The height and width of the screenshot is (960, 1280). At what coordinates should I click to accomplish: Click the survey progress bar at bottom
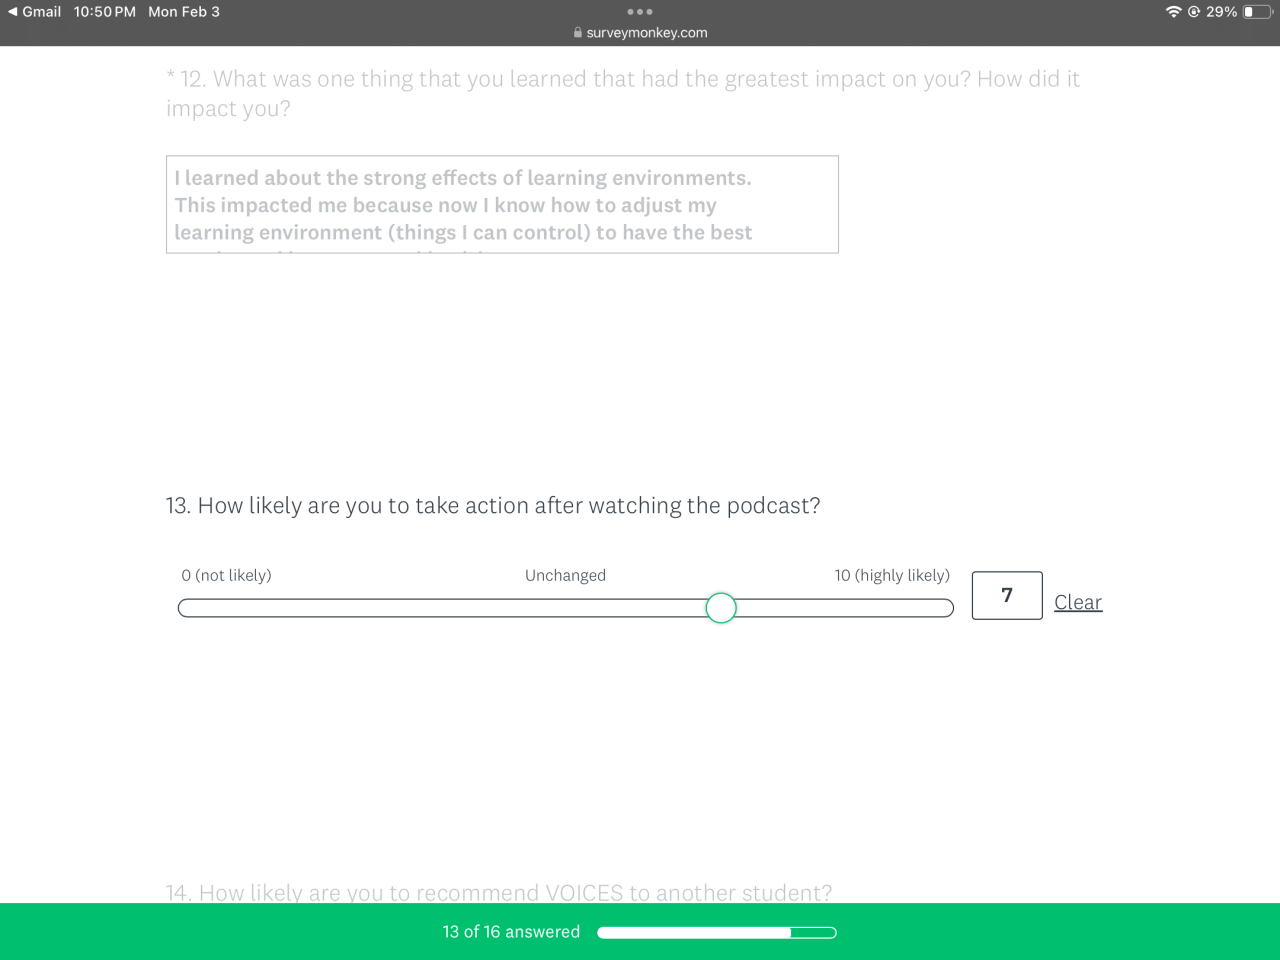coord(717,933)
